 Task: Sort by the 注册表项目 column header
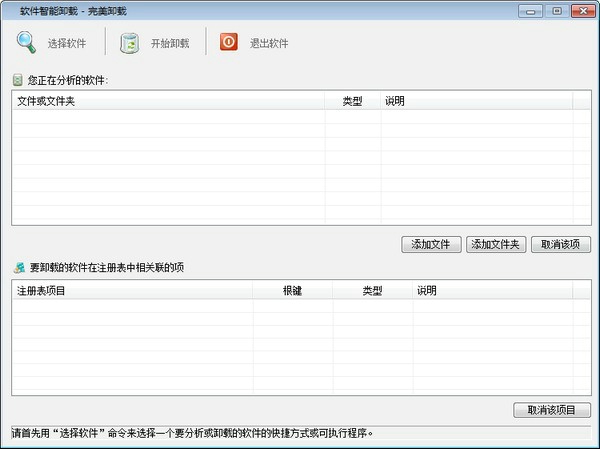pos(132,291)
